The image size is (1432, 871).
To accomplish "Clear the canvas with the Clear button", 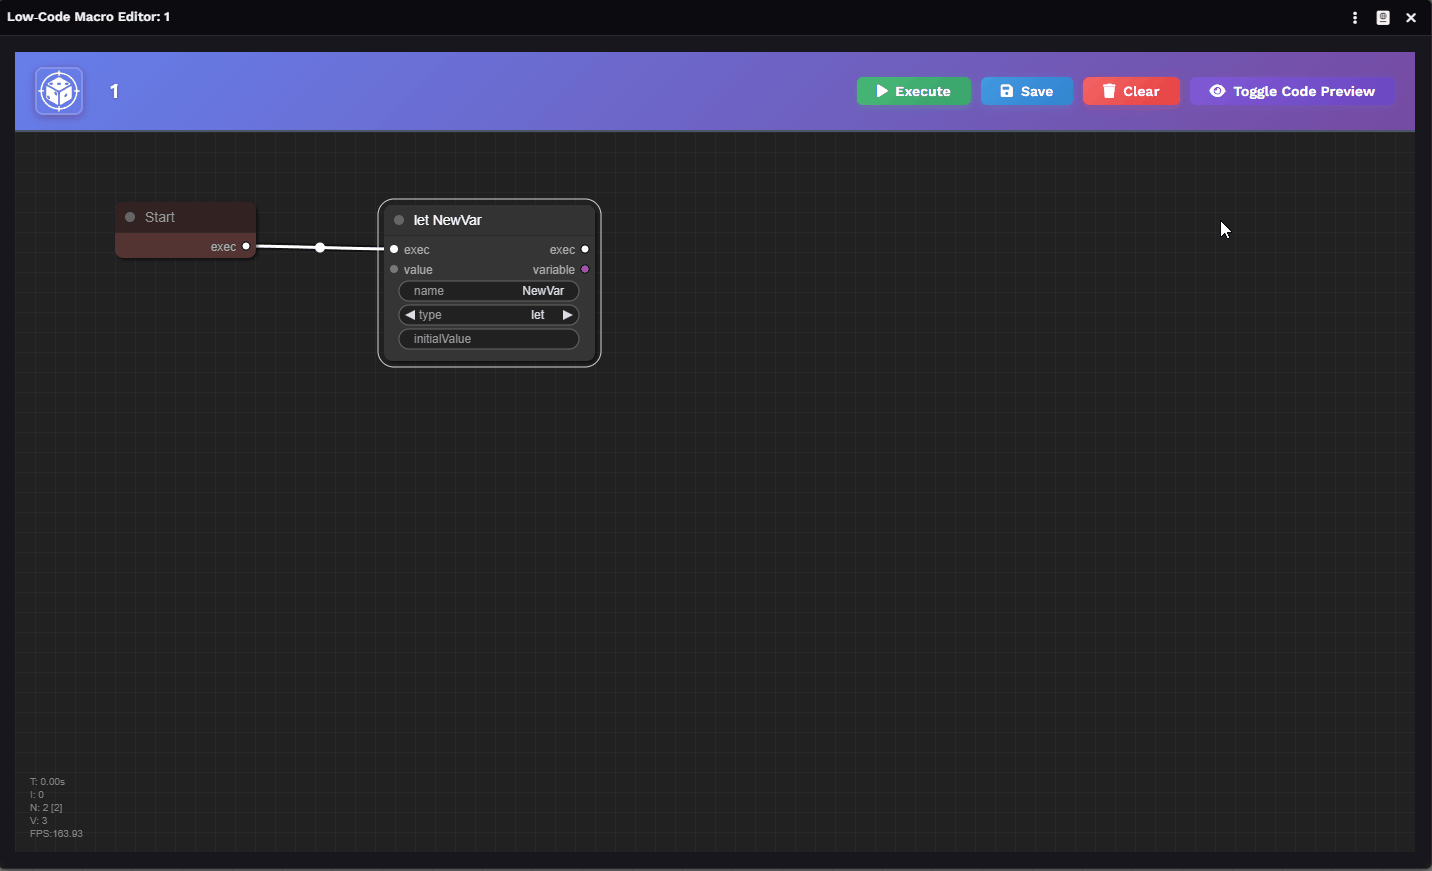I will (x=1131, y=91).
